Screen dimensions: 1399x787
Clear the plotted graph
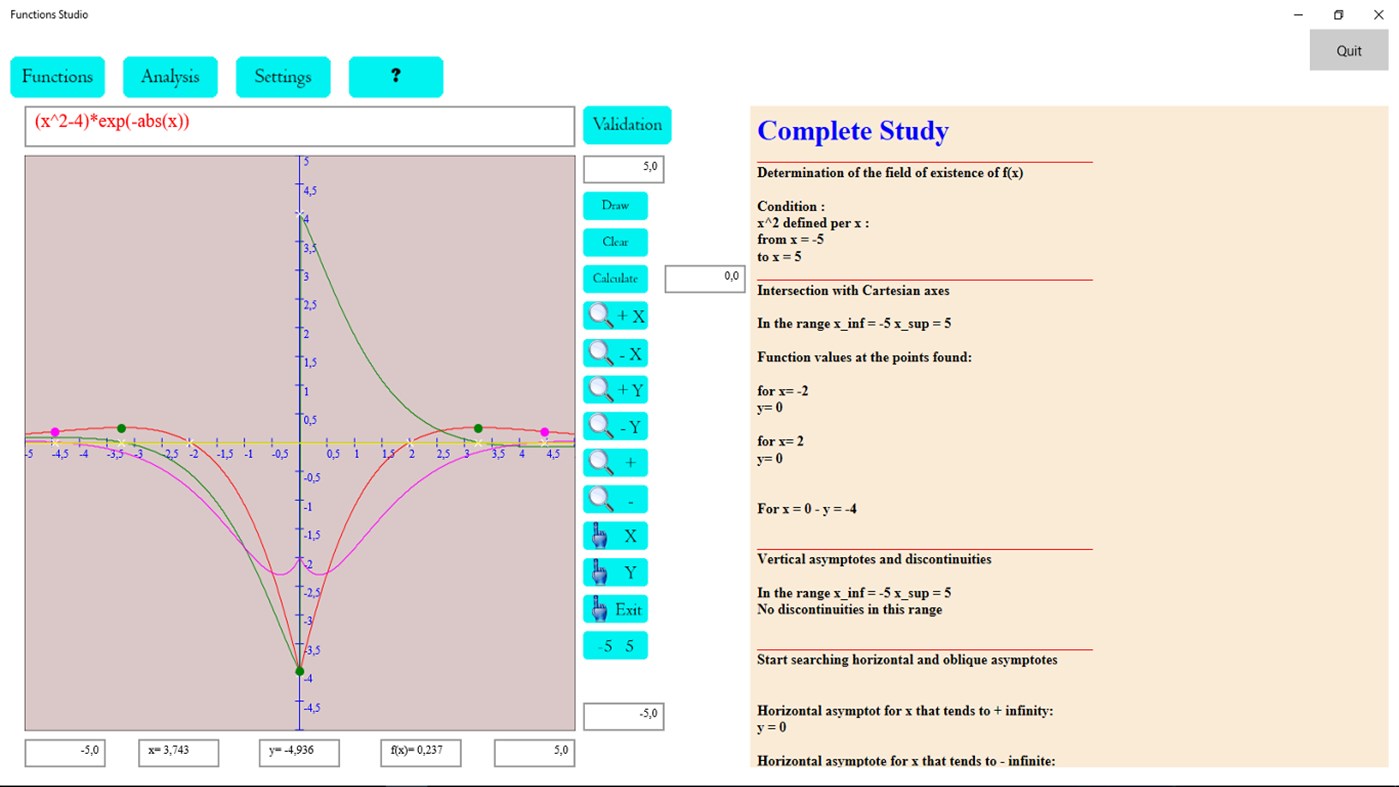614,242
